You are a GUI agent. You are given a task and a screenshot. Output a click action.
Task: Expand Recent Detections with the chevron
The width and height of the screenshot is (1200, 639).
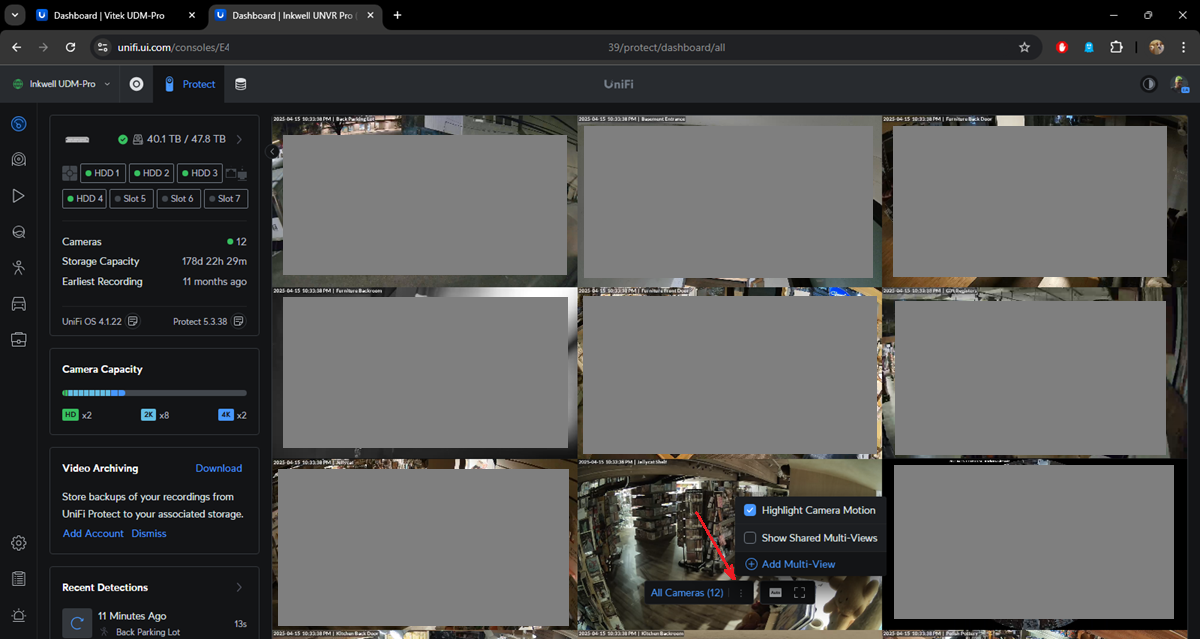coord(239,587)
